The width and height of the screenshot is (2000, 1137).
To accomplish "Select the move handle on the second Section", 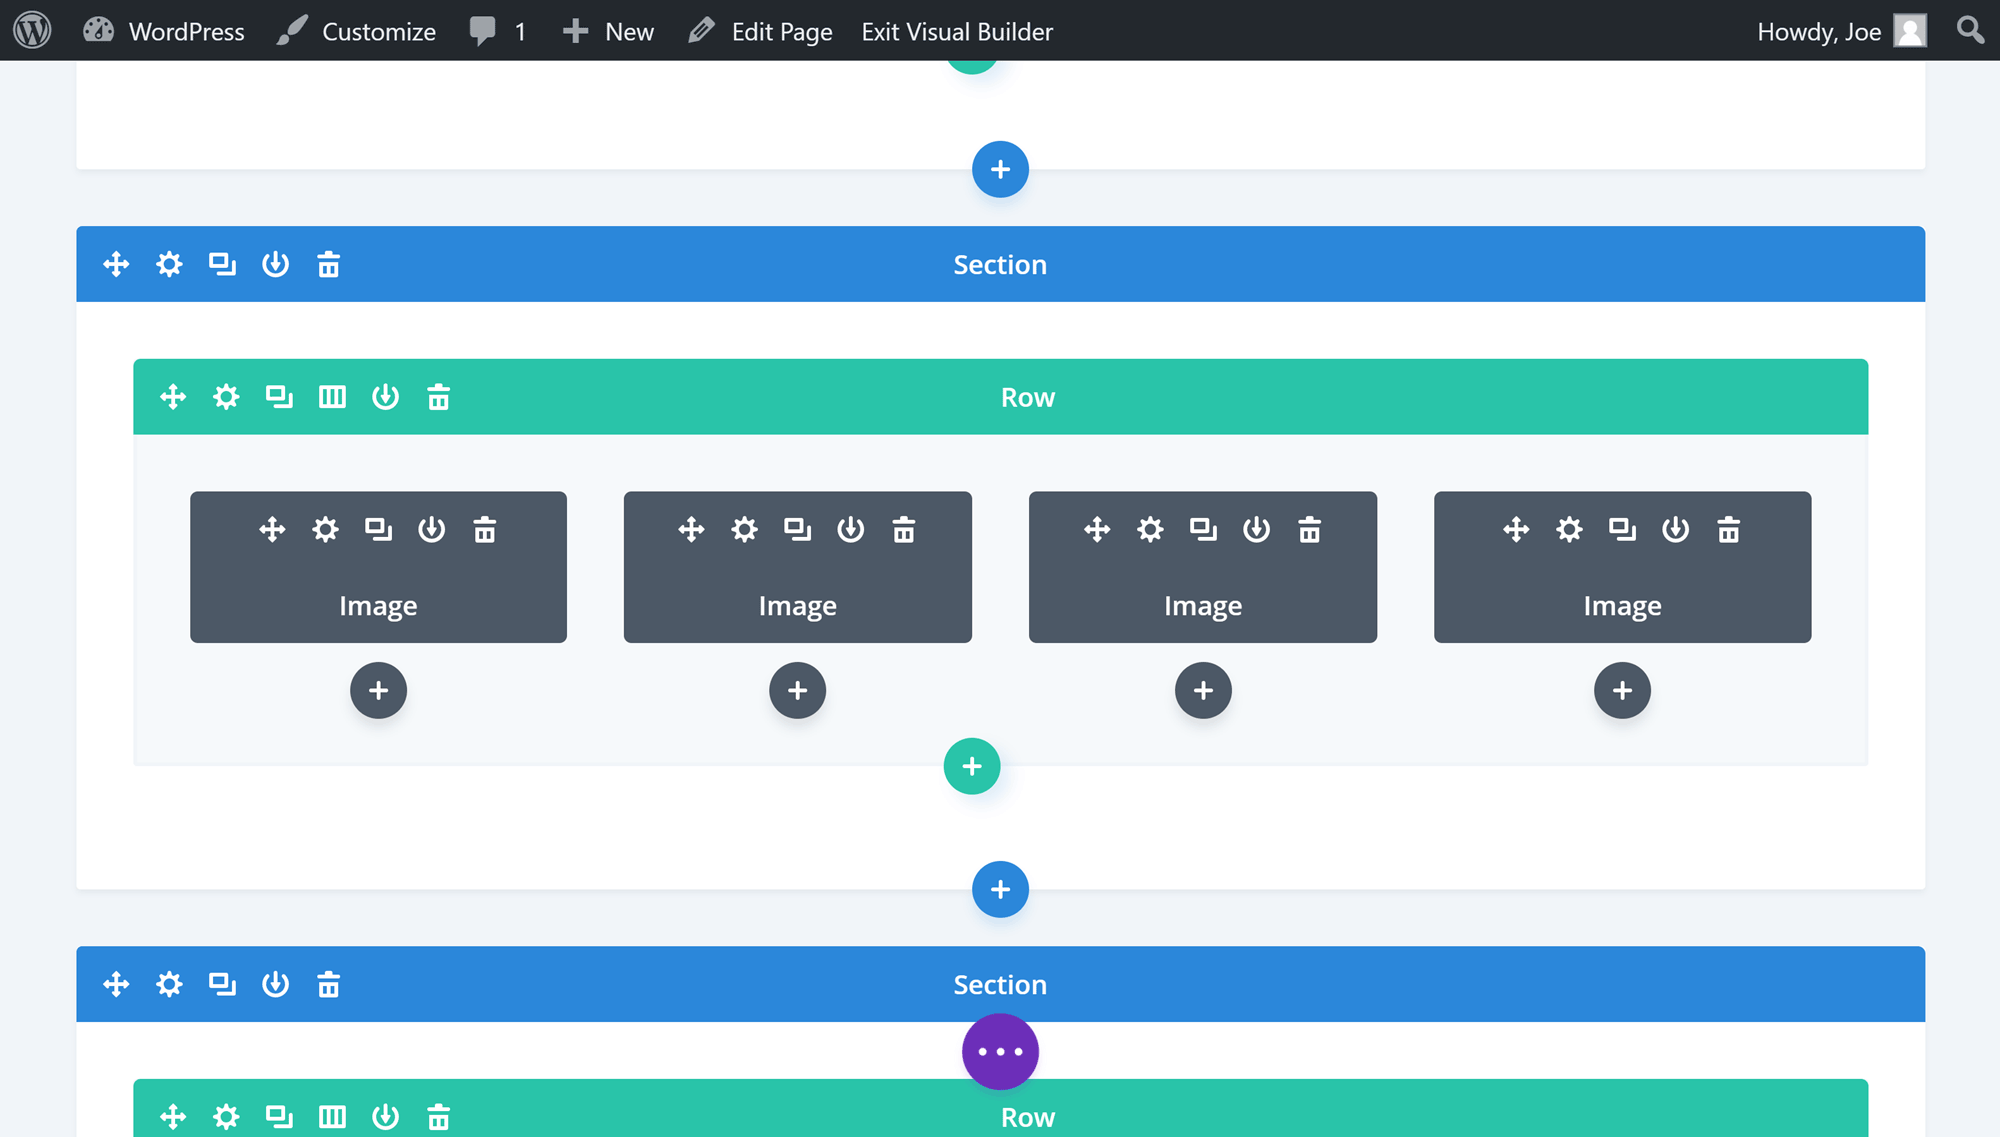I will click(115, 984).
